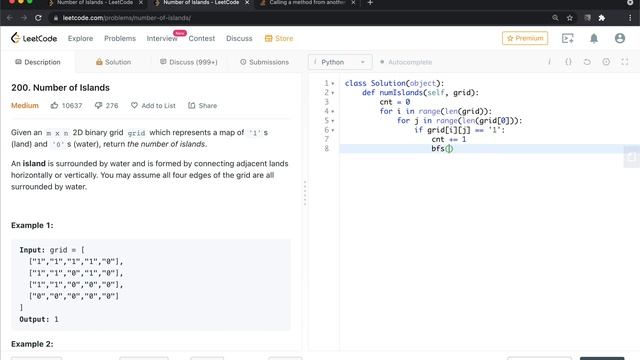
Task: Click the side tab on editor right edge
Action: pyautogui.click(x=632, y=156)
